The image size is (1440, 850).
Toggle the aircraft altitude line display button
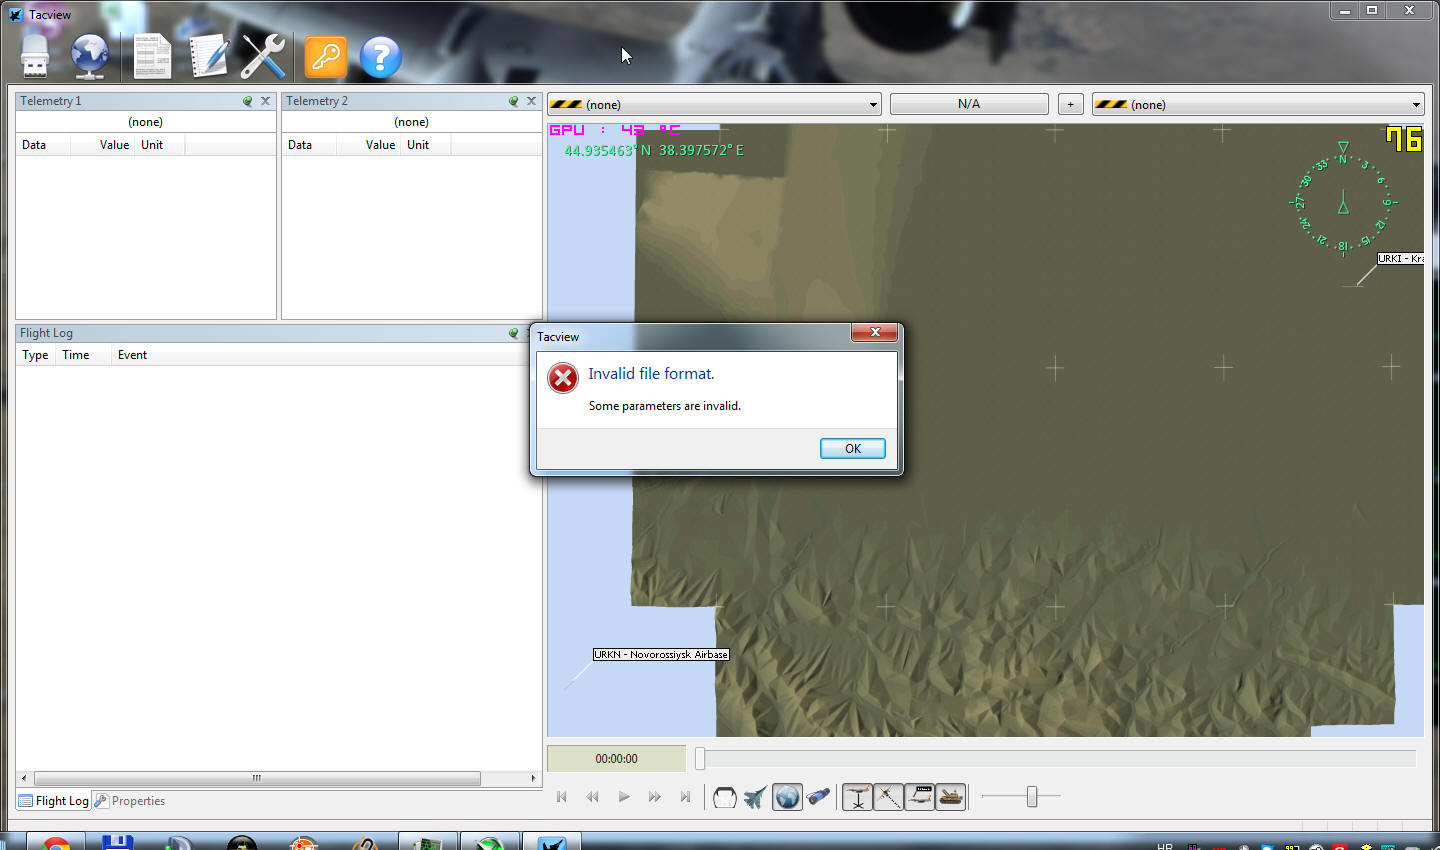point(857,797)
